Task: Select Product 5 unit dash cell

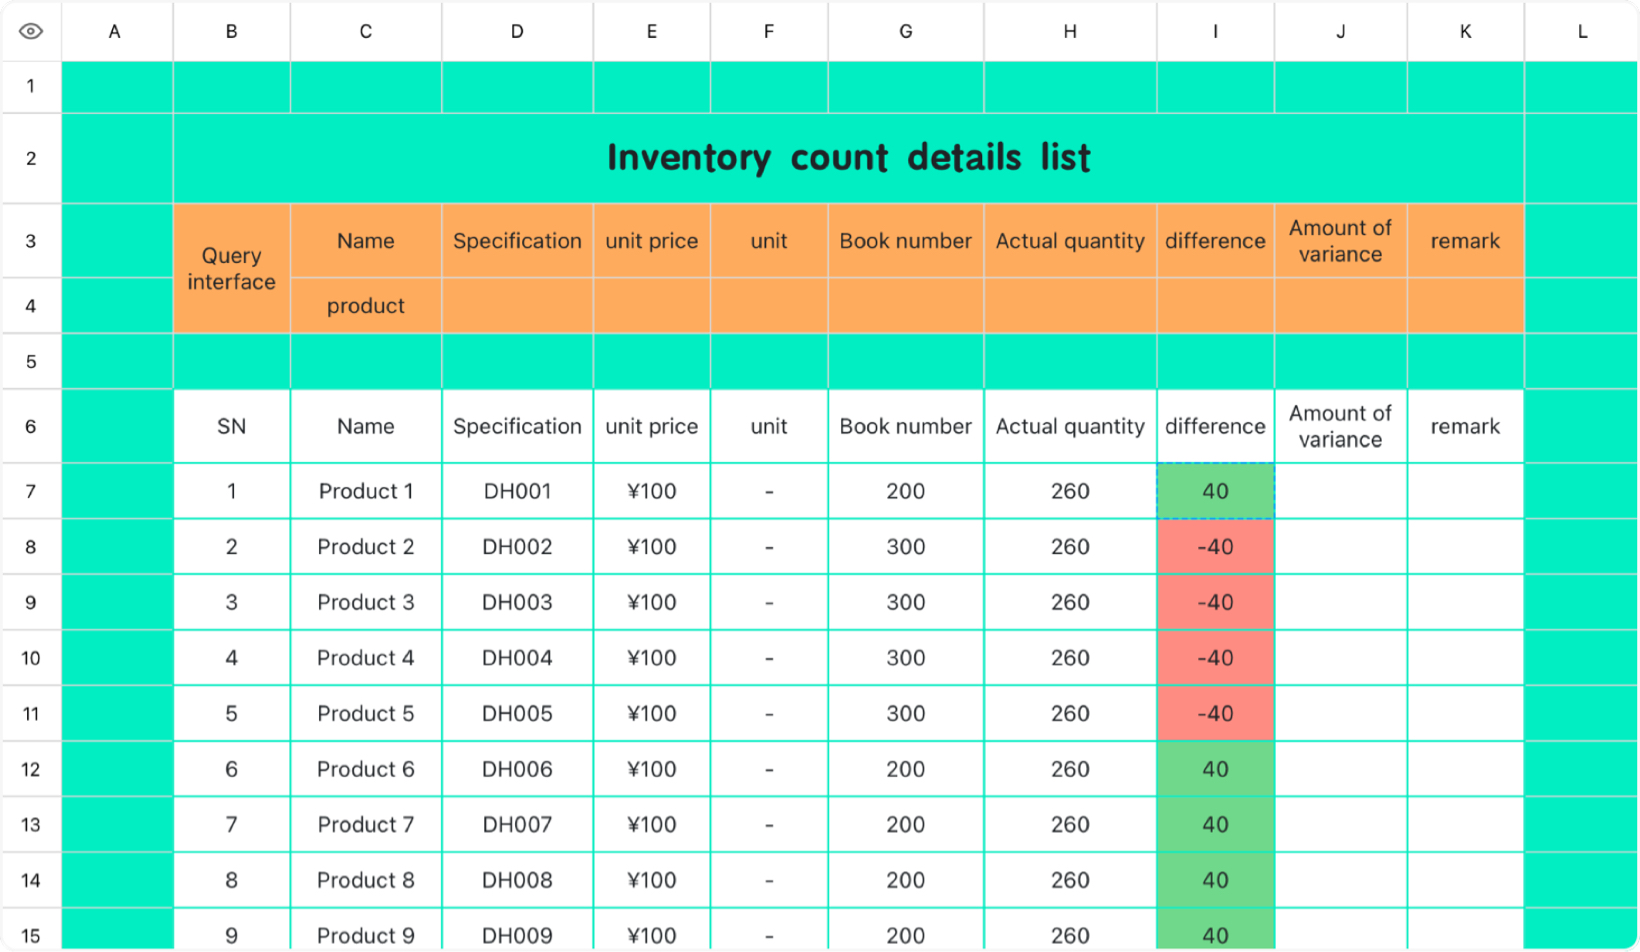Action: coord(769,713)
